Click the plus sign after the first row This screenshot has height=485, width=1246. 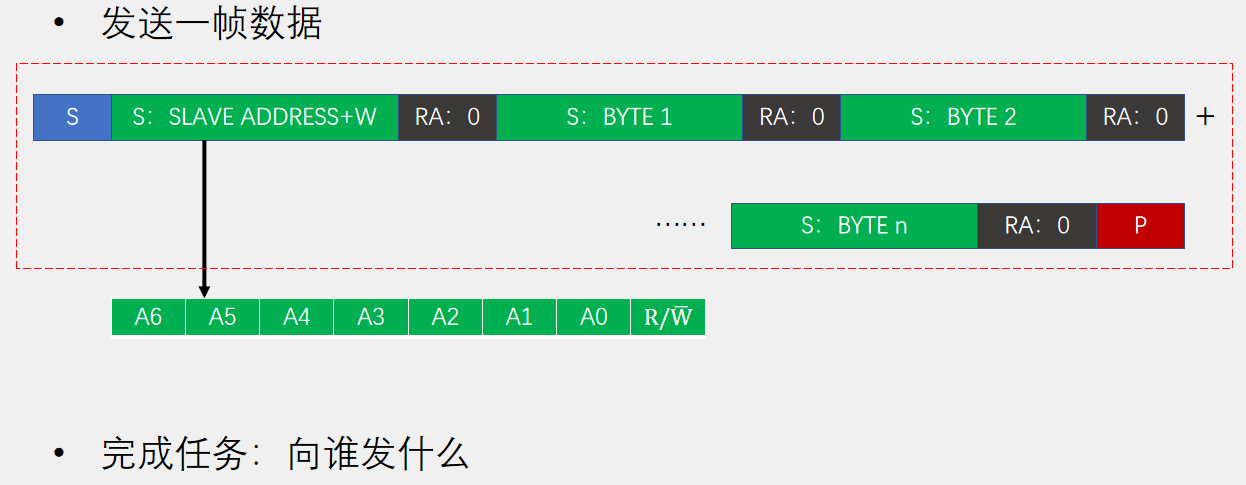pyautogui.click(x=1206, y=117)
